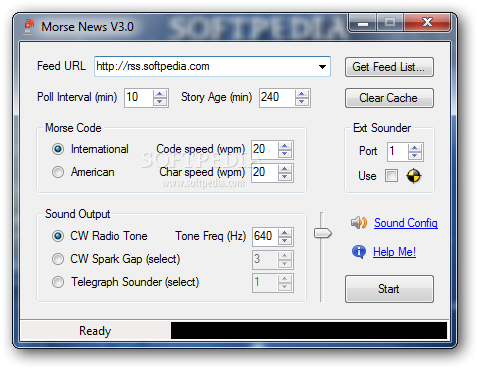Increase the Ext Sounder Port number

(415, 148)
